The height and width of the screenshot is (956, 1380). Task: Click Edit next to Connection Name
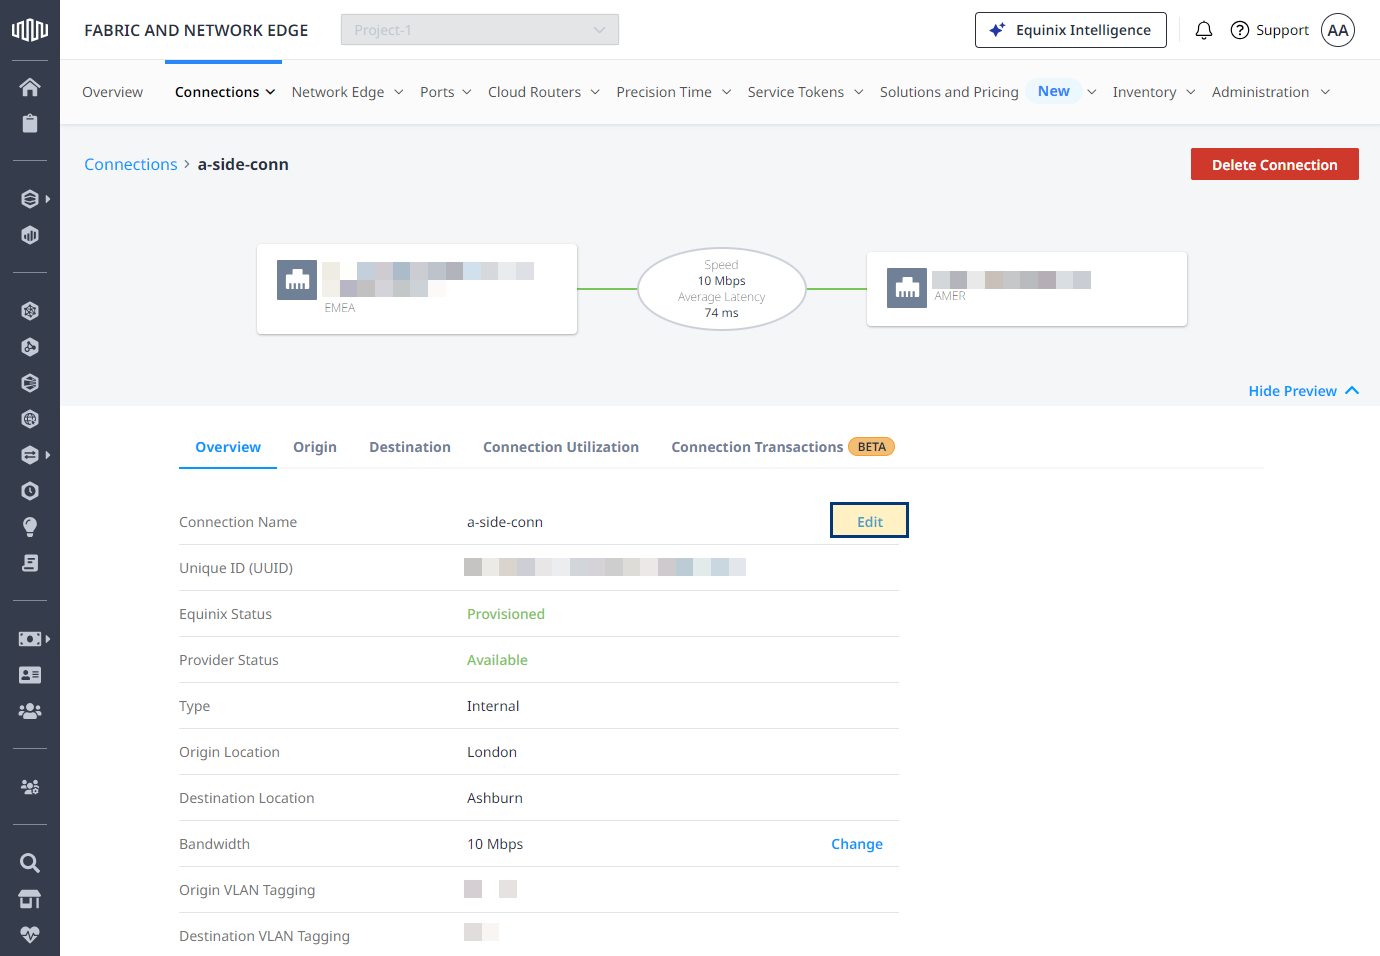click(869, 520)
